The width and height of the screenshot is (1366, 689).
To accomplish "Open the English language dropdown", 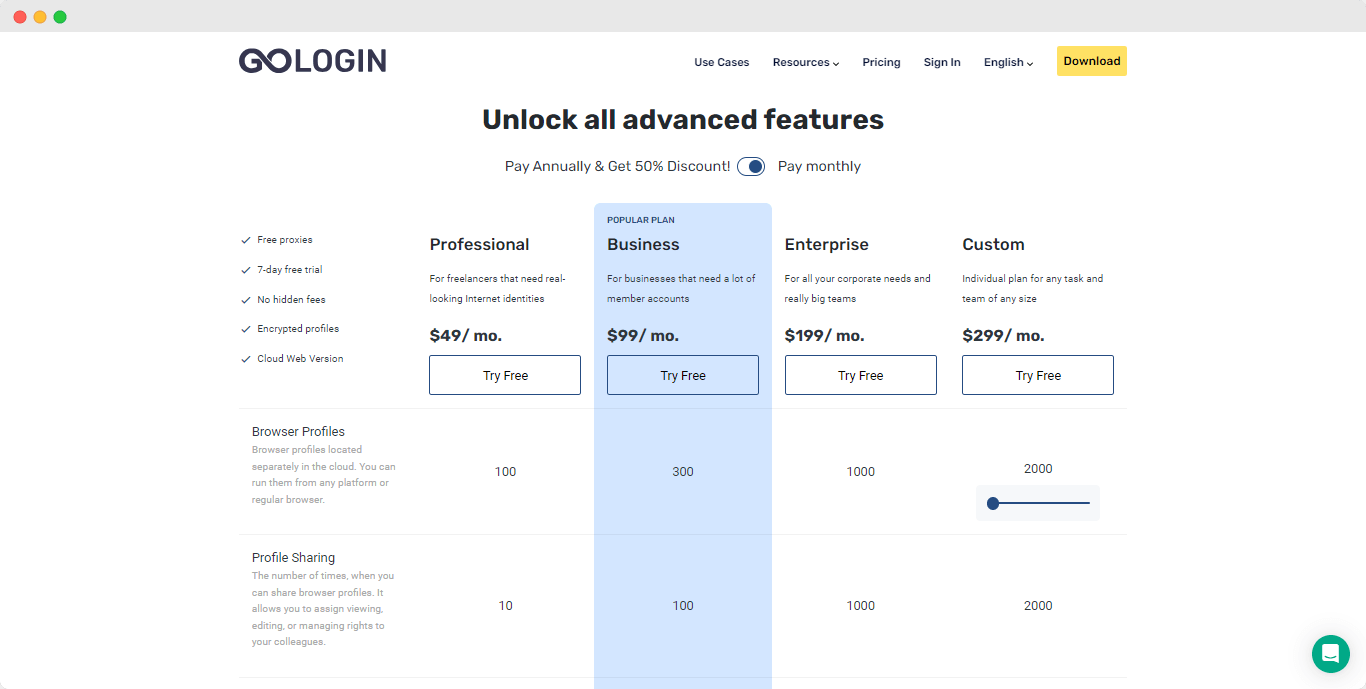I will pyautogui.click(x=1008, y=62).
